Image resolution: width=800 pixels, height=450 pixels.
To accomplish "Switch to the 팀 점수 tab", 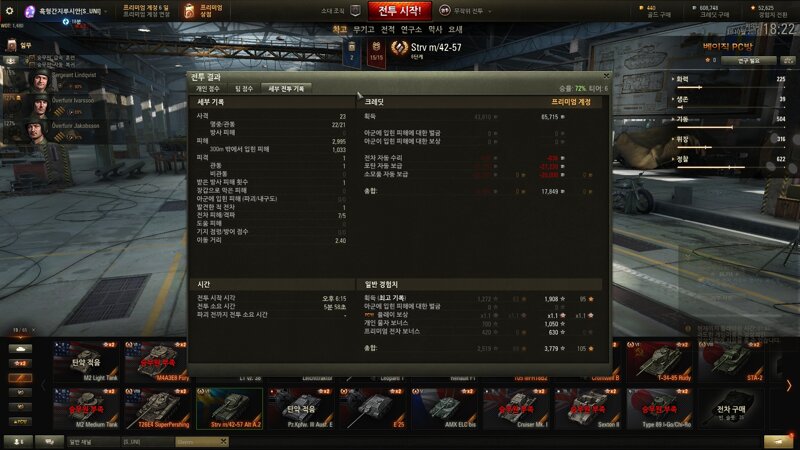I will click(244, 89).
